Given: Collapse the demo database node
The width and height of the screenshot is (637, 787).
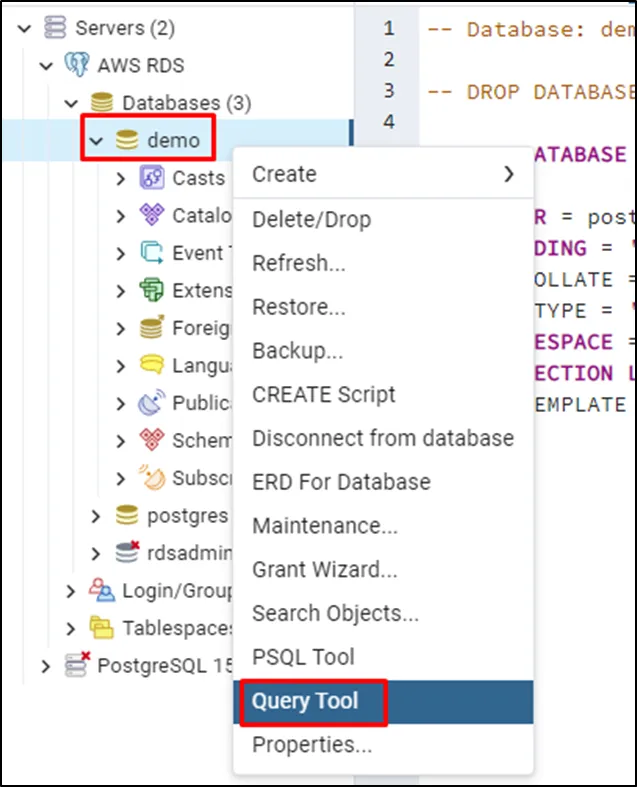Looking at the screenshot, I should click(x=97, y=141).
